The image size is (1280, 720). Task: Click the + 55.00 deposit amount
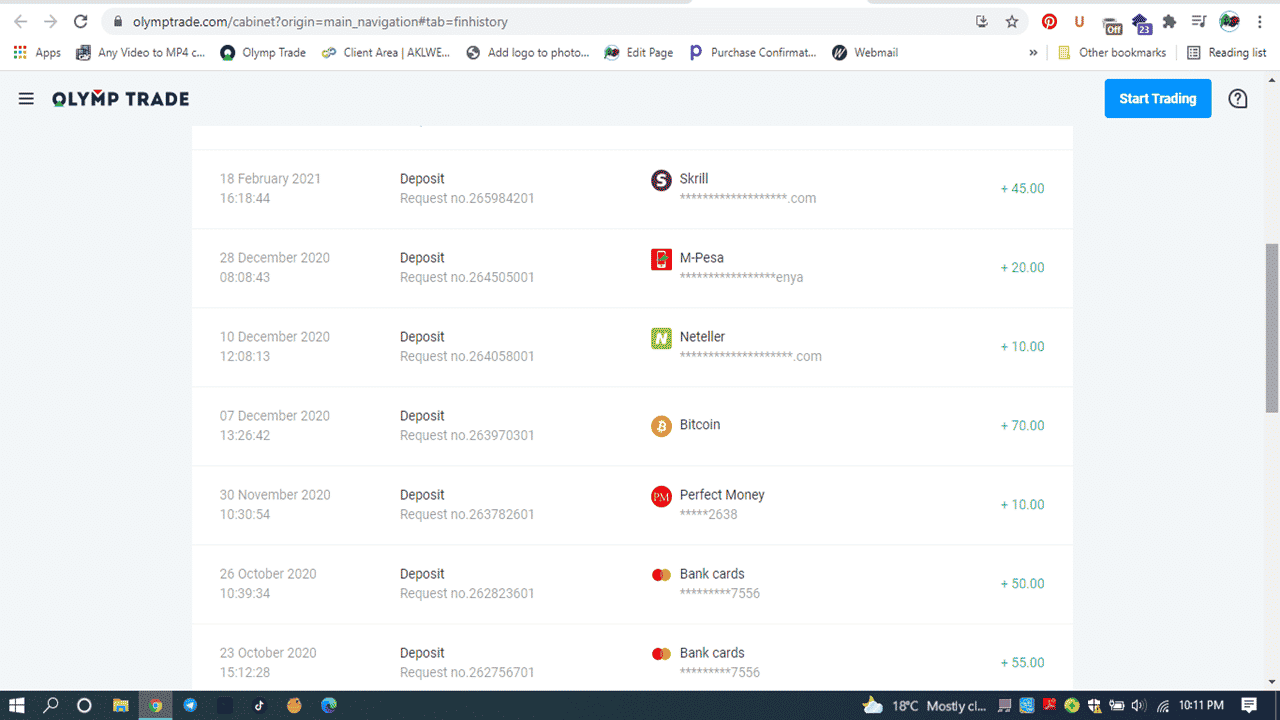(1022, 662)
